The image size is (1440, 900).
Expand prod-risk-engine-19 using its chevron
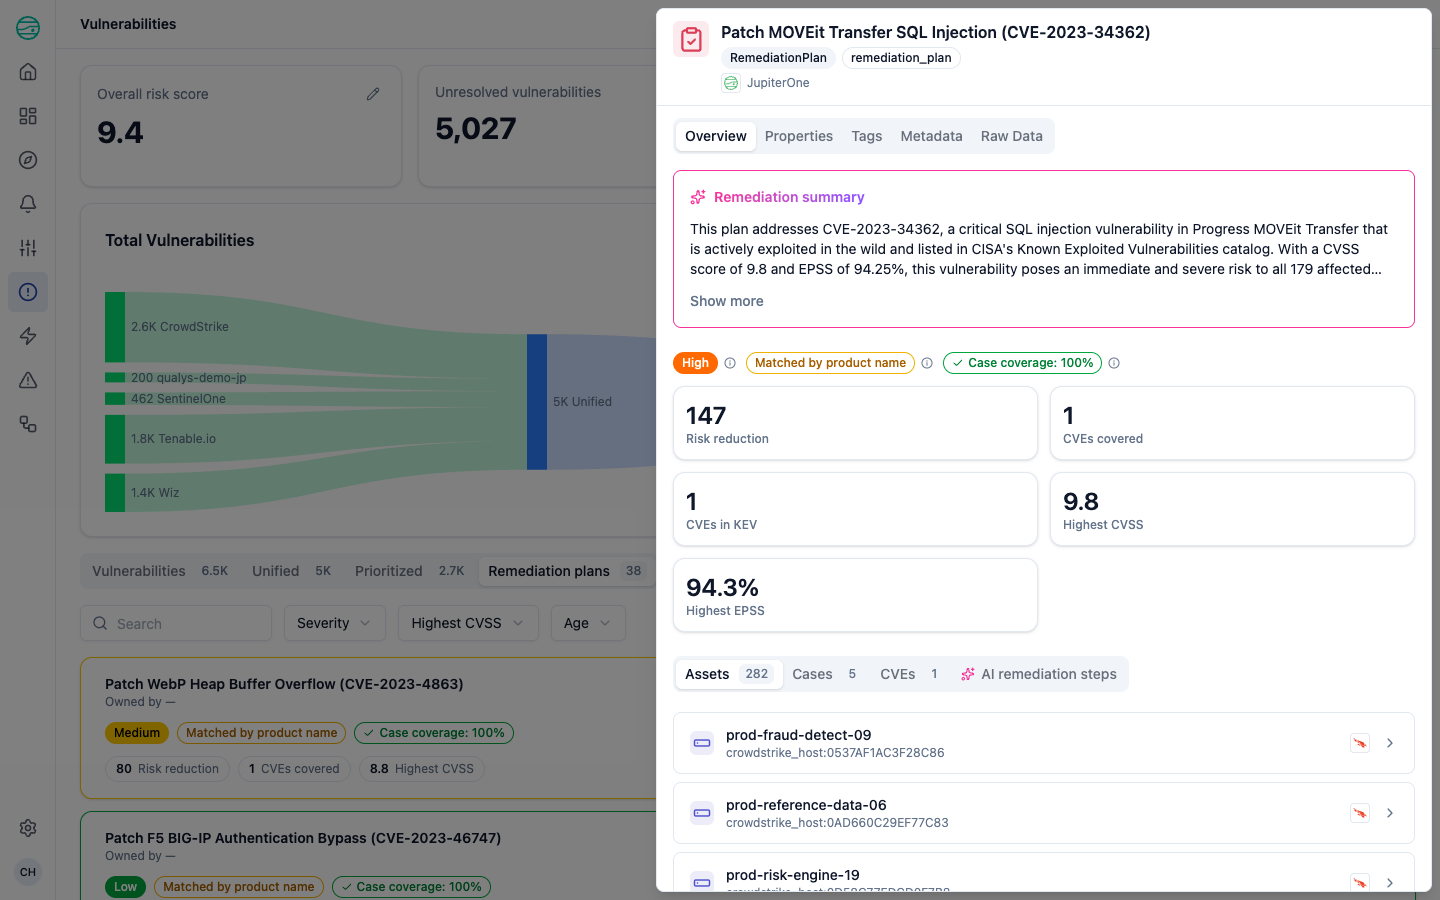coord(1390,882)
